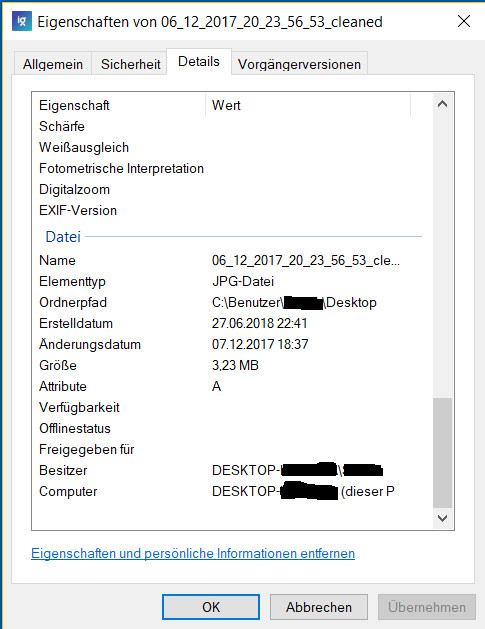
Task: Confirm with the OK button
Action: pos(211,607)
